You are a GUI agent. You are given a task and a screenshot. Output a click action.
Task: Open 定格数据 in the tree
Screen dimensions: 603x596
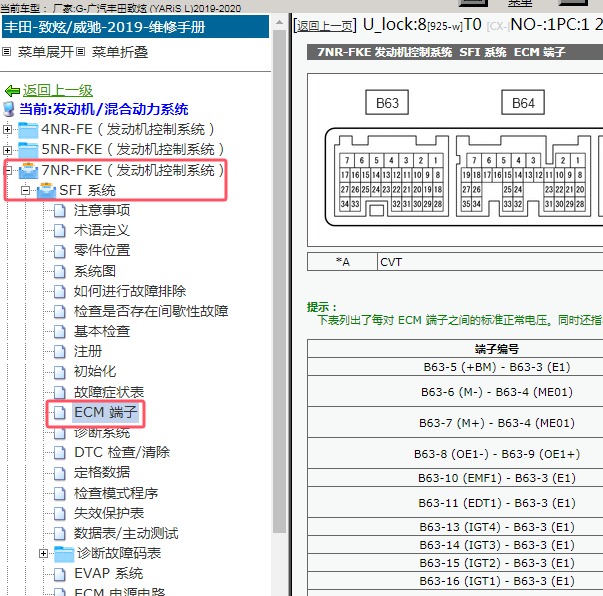tap(102, 473)
